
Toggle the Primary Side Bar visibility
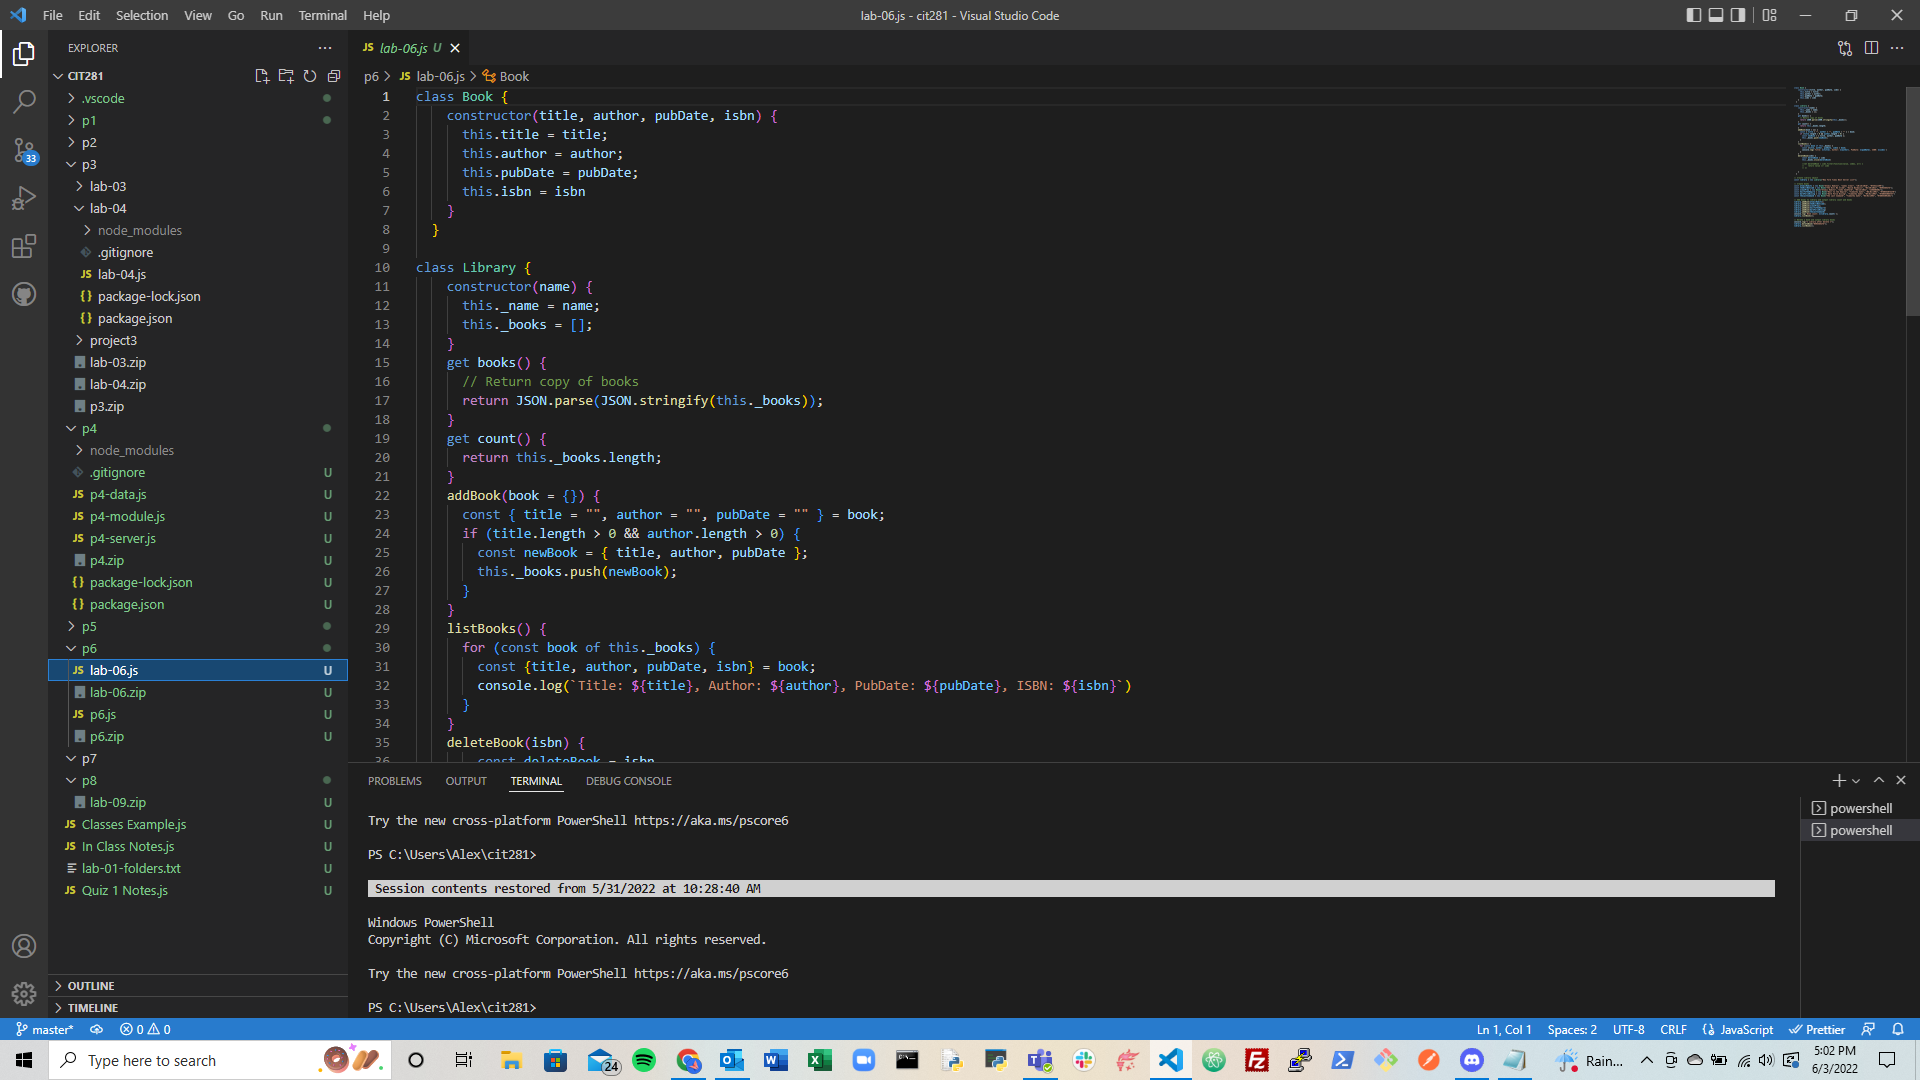click(1693, 15)
